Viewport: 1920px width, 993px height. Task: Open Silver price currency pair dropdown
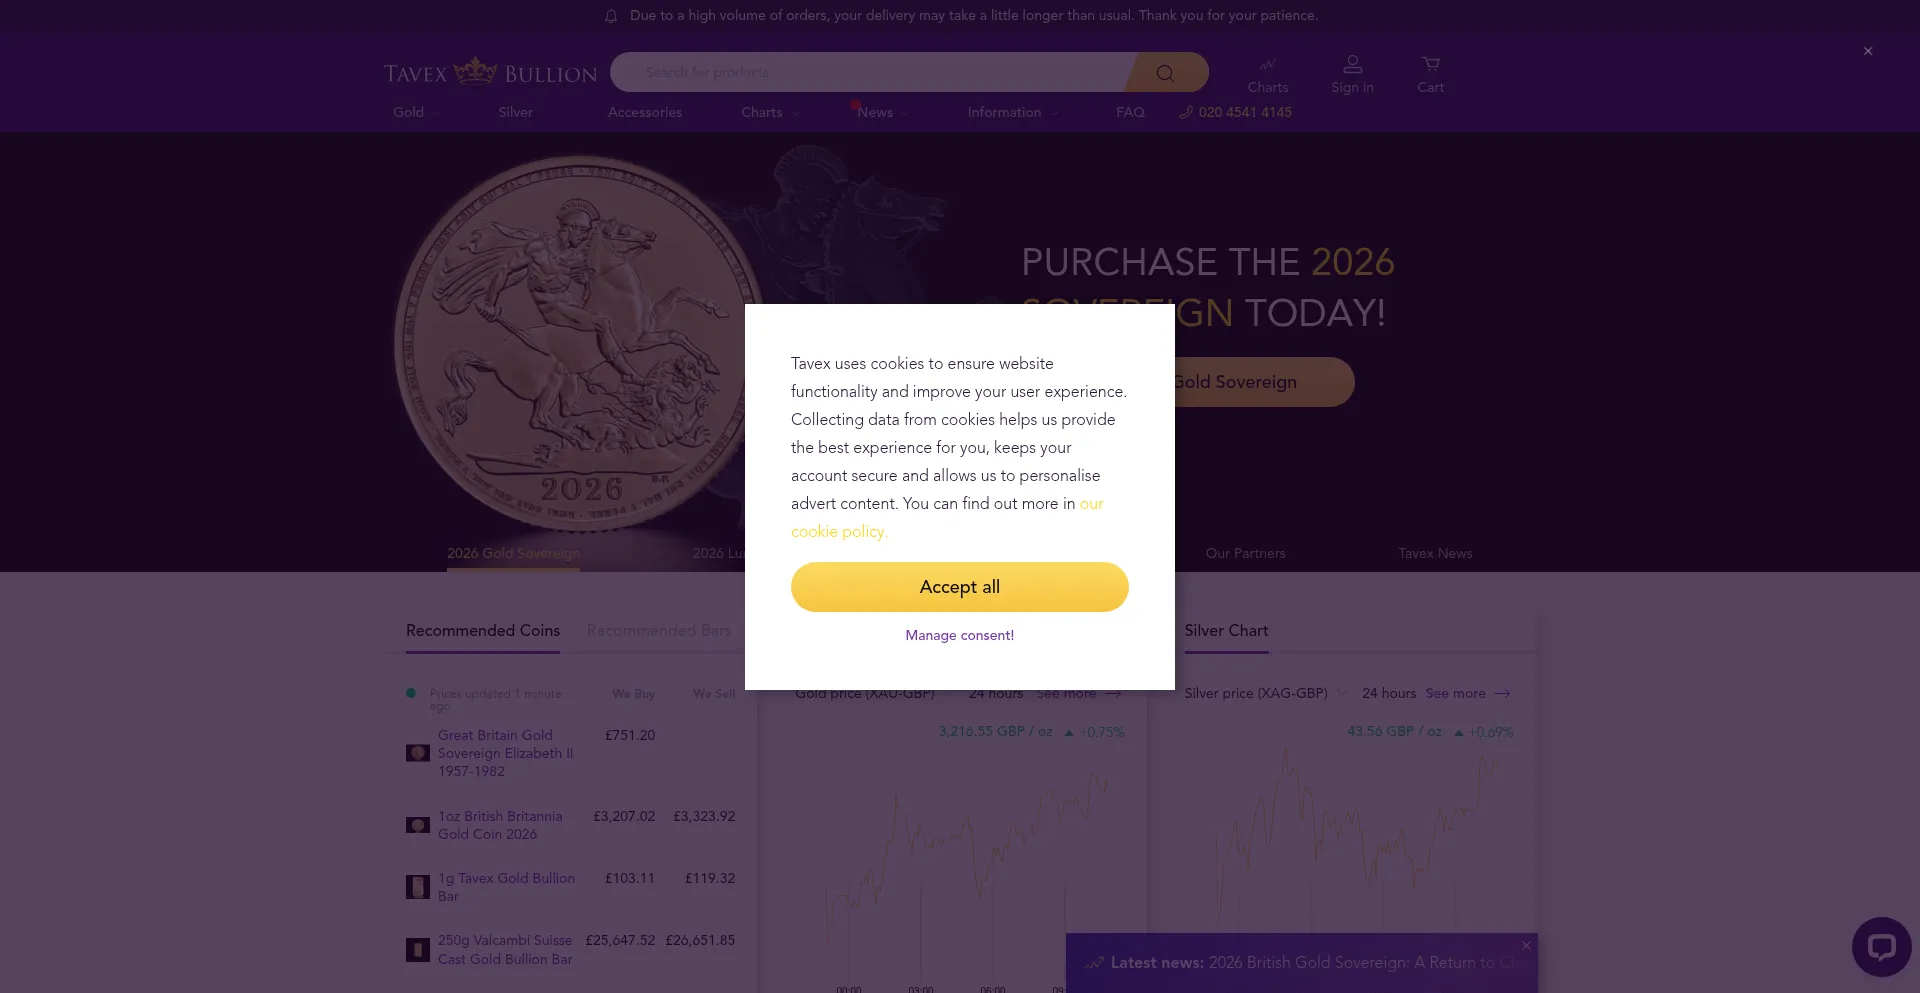tap(1265, 693)
